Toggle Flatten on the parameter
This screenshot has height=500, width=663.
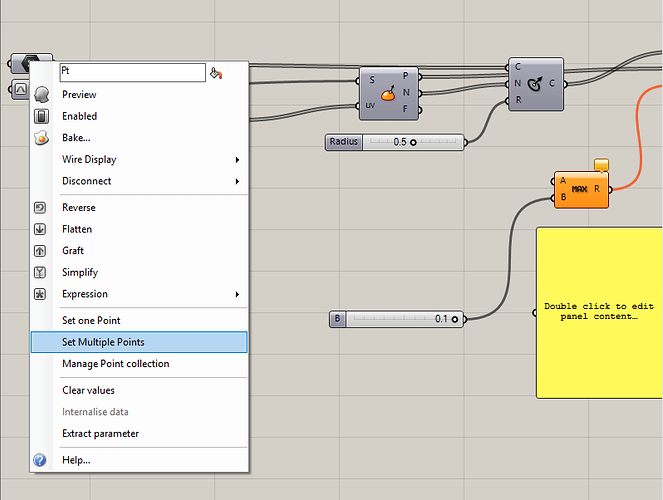pyautogui.click(x=79, y=229)
